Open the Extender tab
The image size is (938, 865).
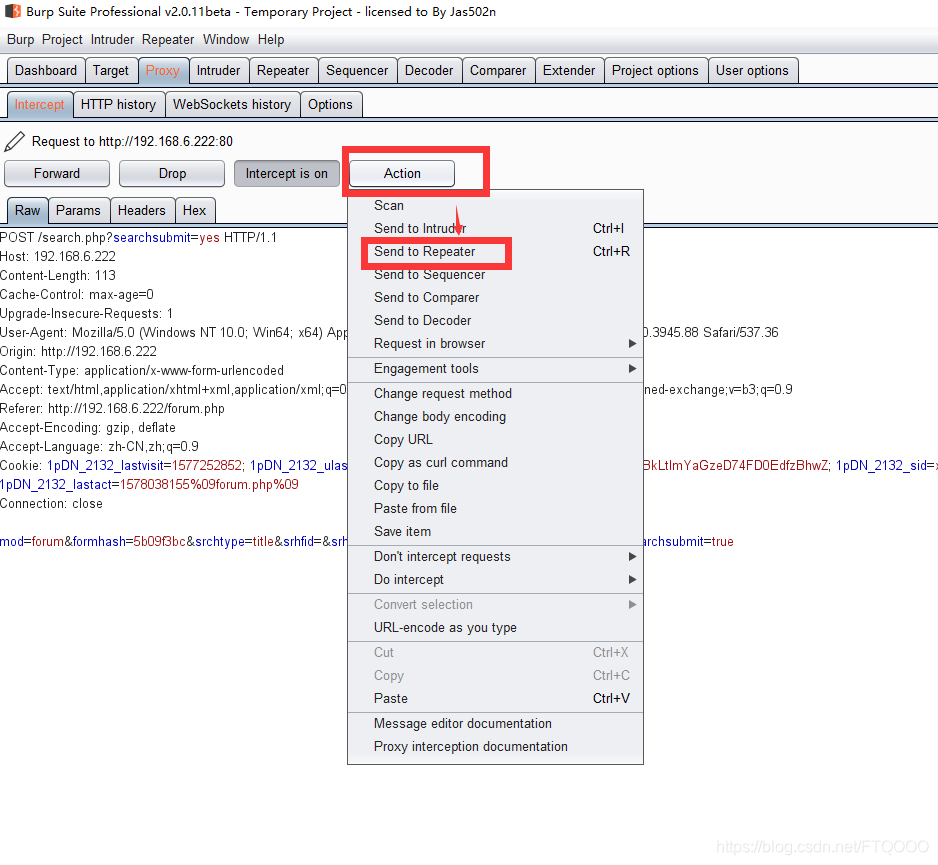(569, 71)
